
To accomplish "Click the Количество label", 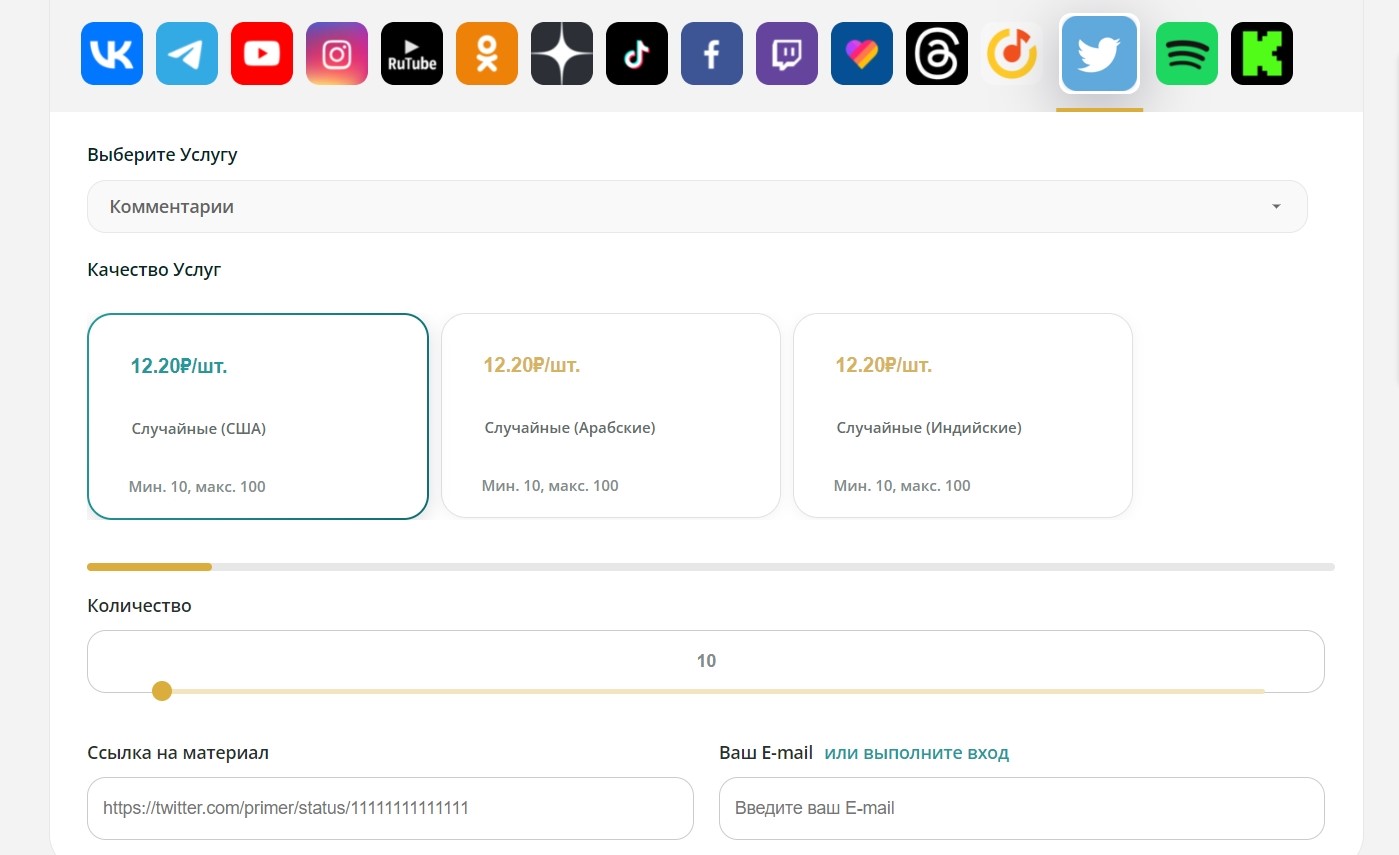I will point(139,606).
